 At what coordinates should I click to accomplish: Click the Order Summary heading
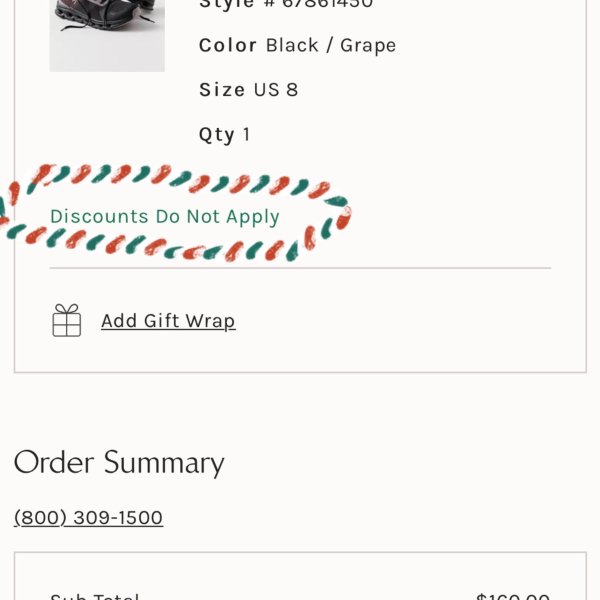(119, 463)
